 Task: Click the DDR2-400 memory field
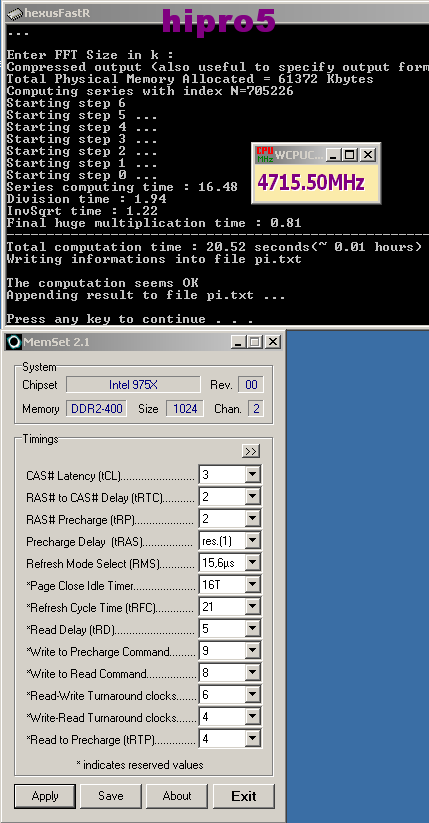click(97, 409)
